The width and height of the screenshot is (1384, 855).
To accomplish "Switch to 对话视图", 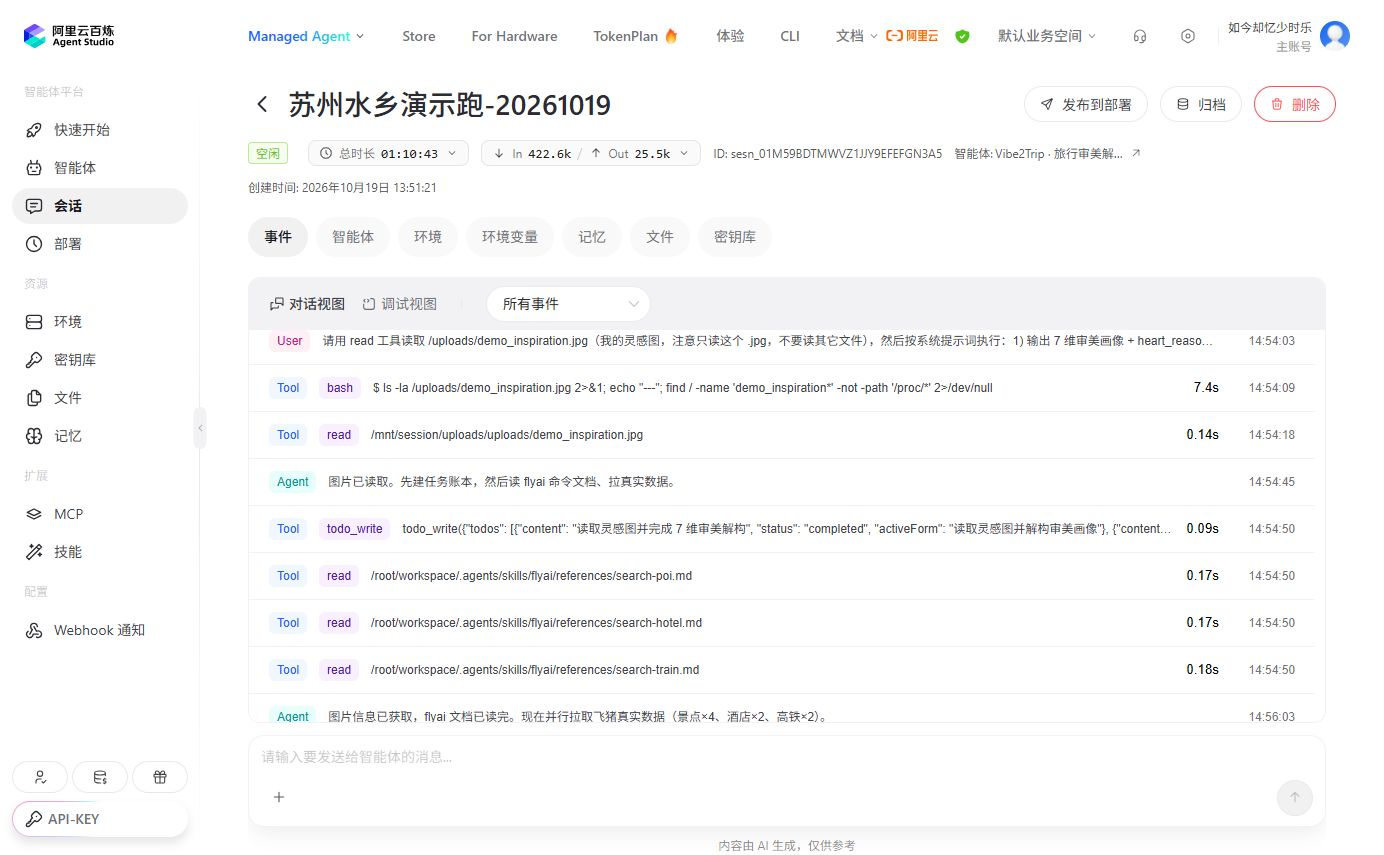I will (x=307, y=304).
